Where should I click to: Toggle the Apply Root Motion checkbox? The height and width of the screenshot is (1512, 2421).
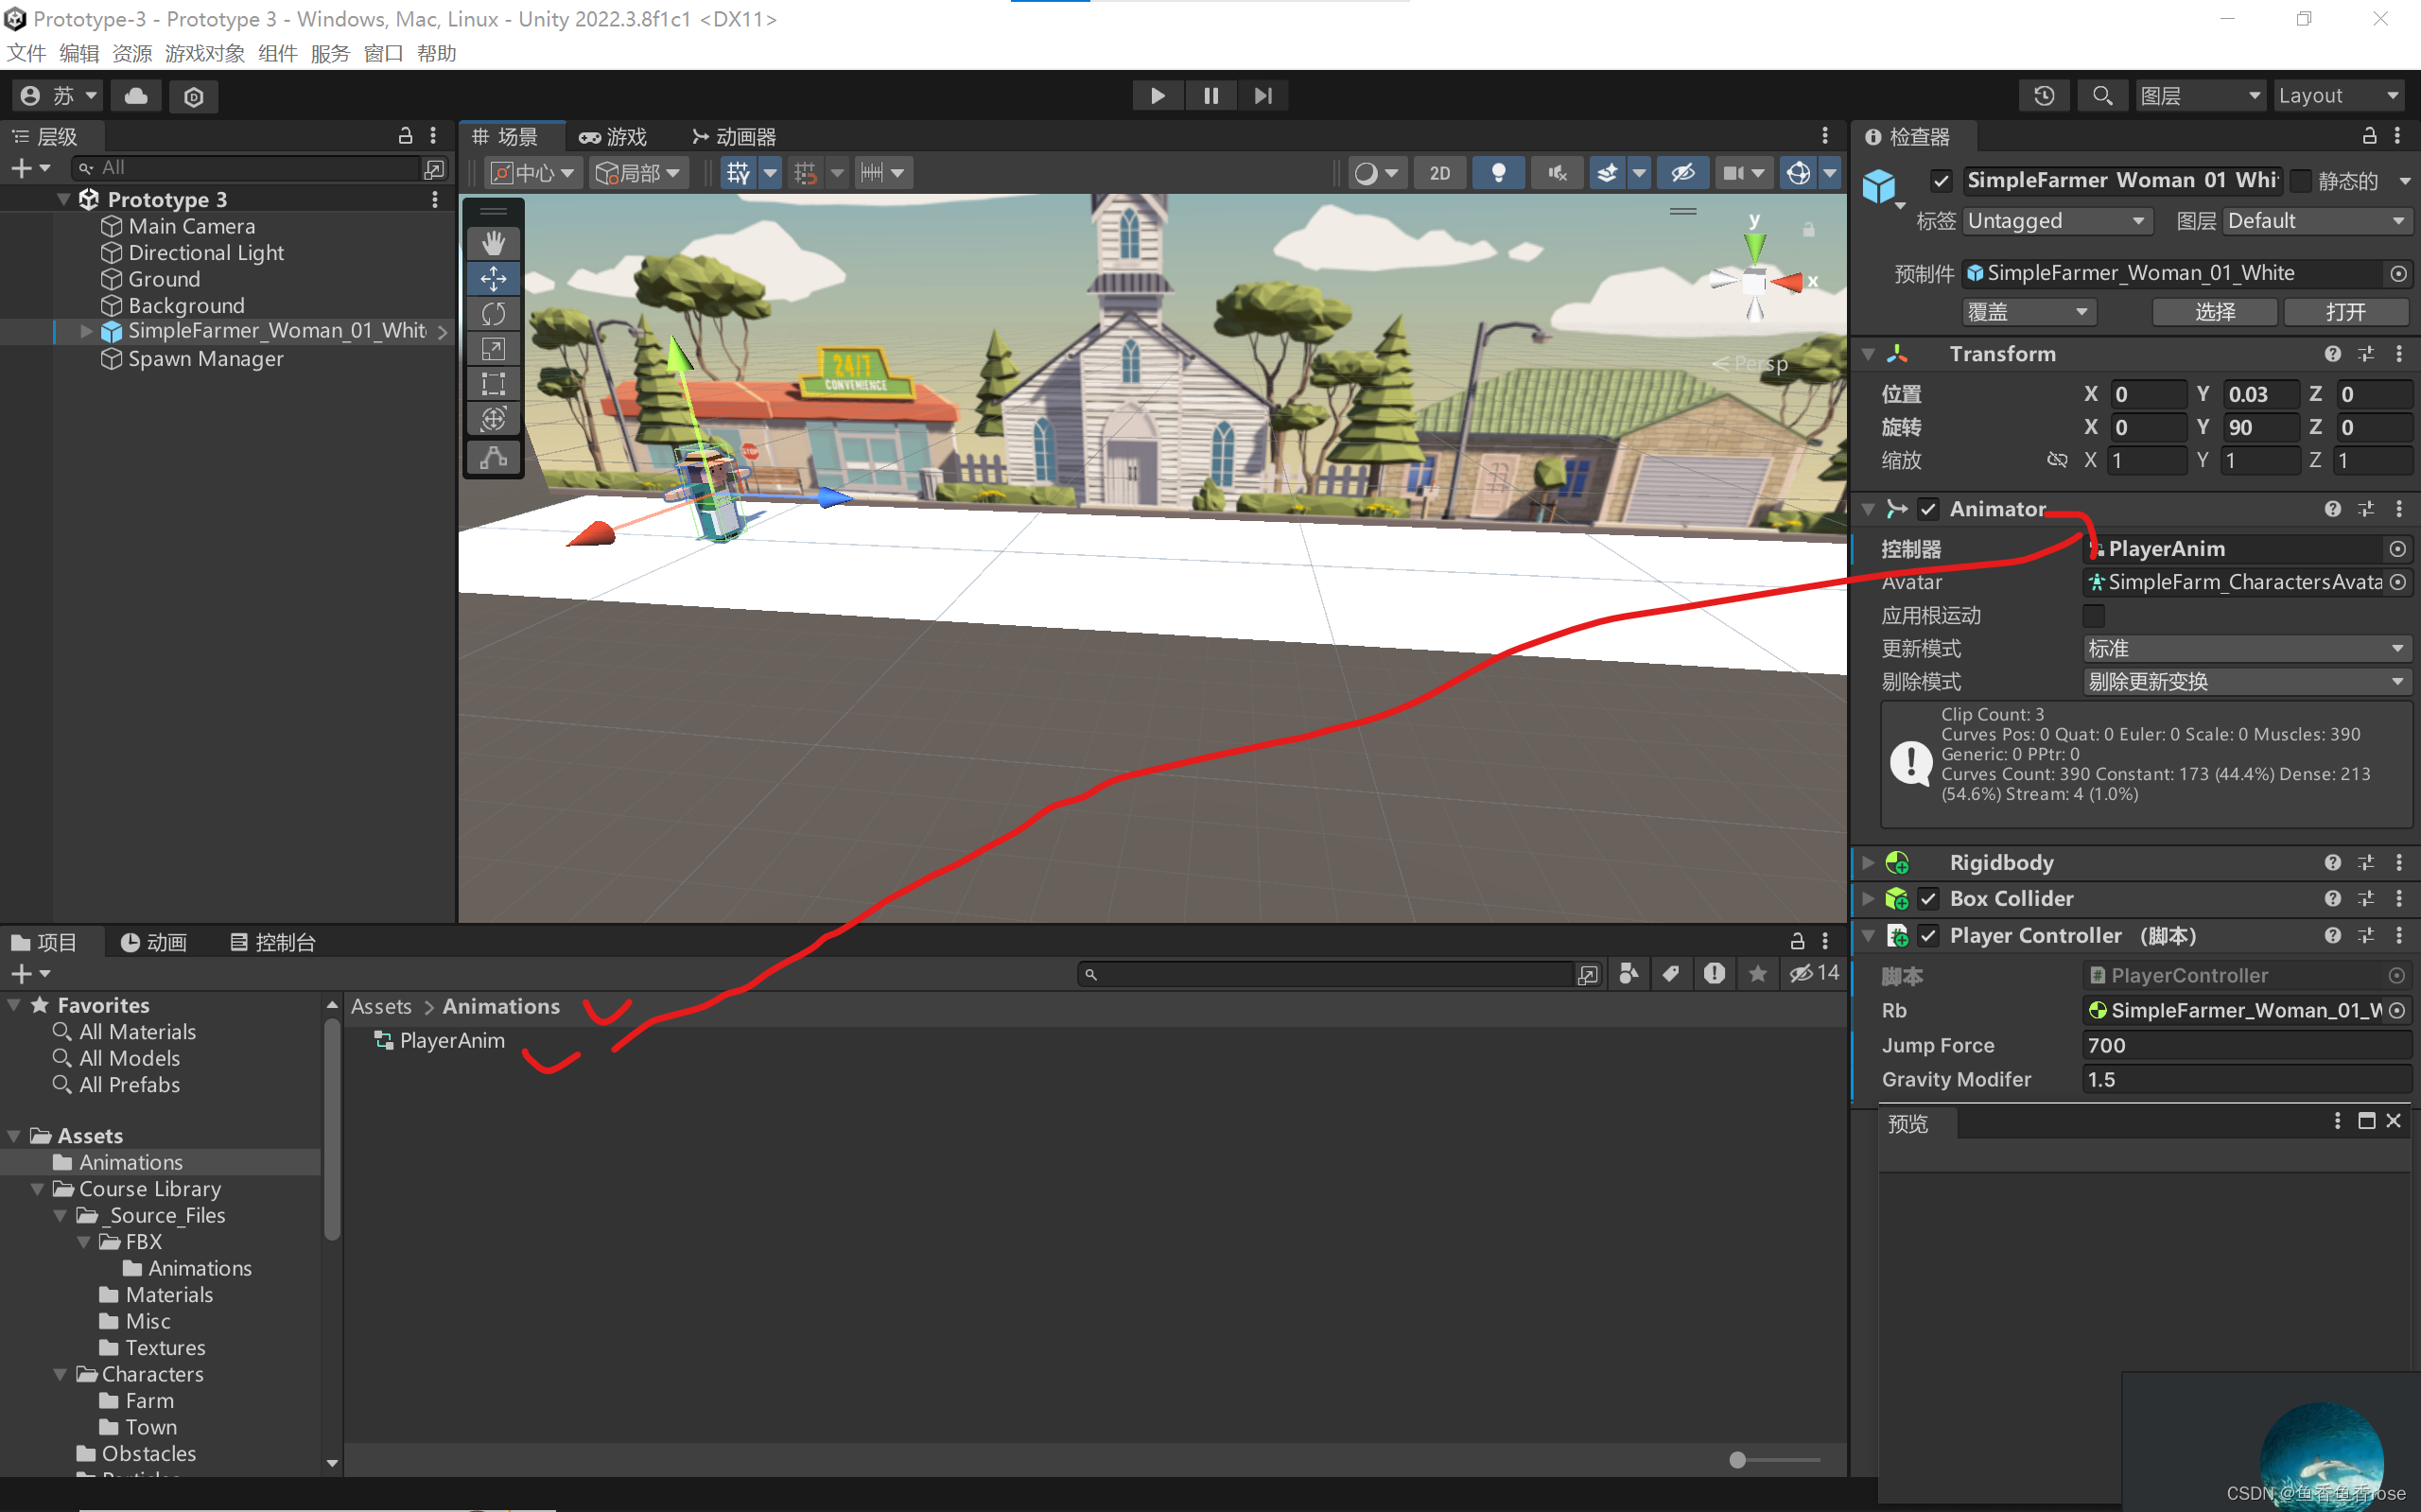coord(2093,615)
